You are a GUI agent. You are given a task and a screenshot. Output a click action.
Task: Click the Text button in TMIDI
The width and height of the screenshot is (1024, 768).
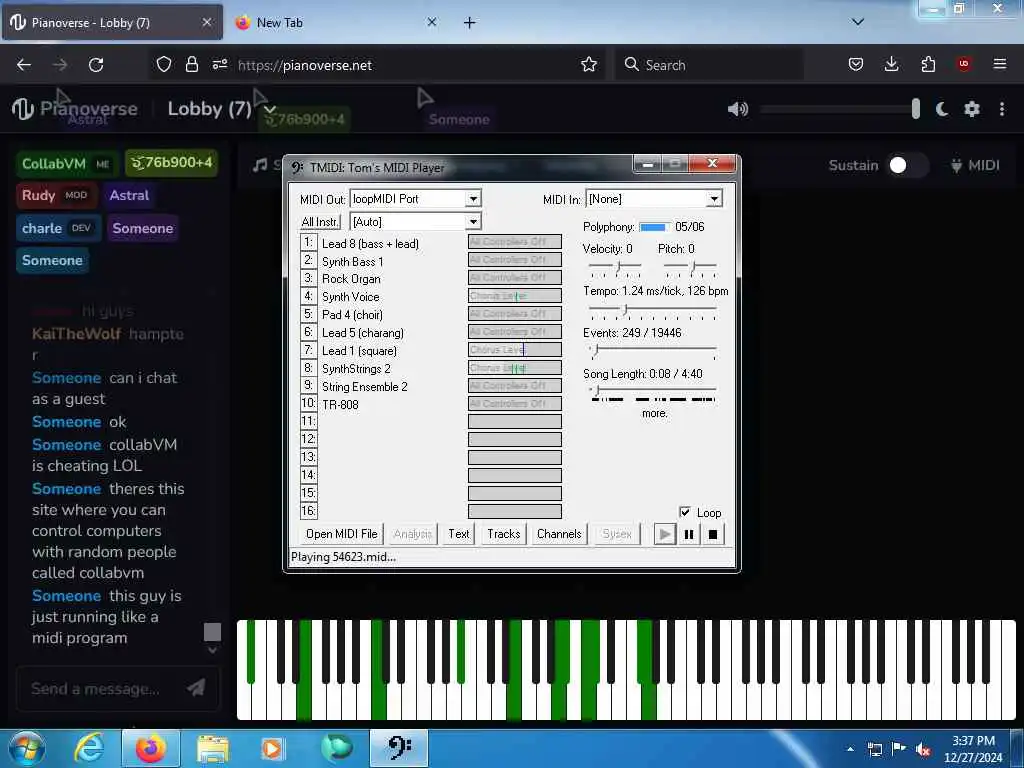458,534
